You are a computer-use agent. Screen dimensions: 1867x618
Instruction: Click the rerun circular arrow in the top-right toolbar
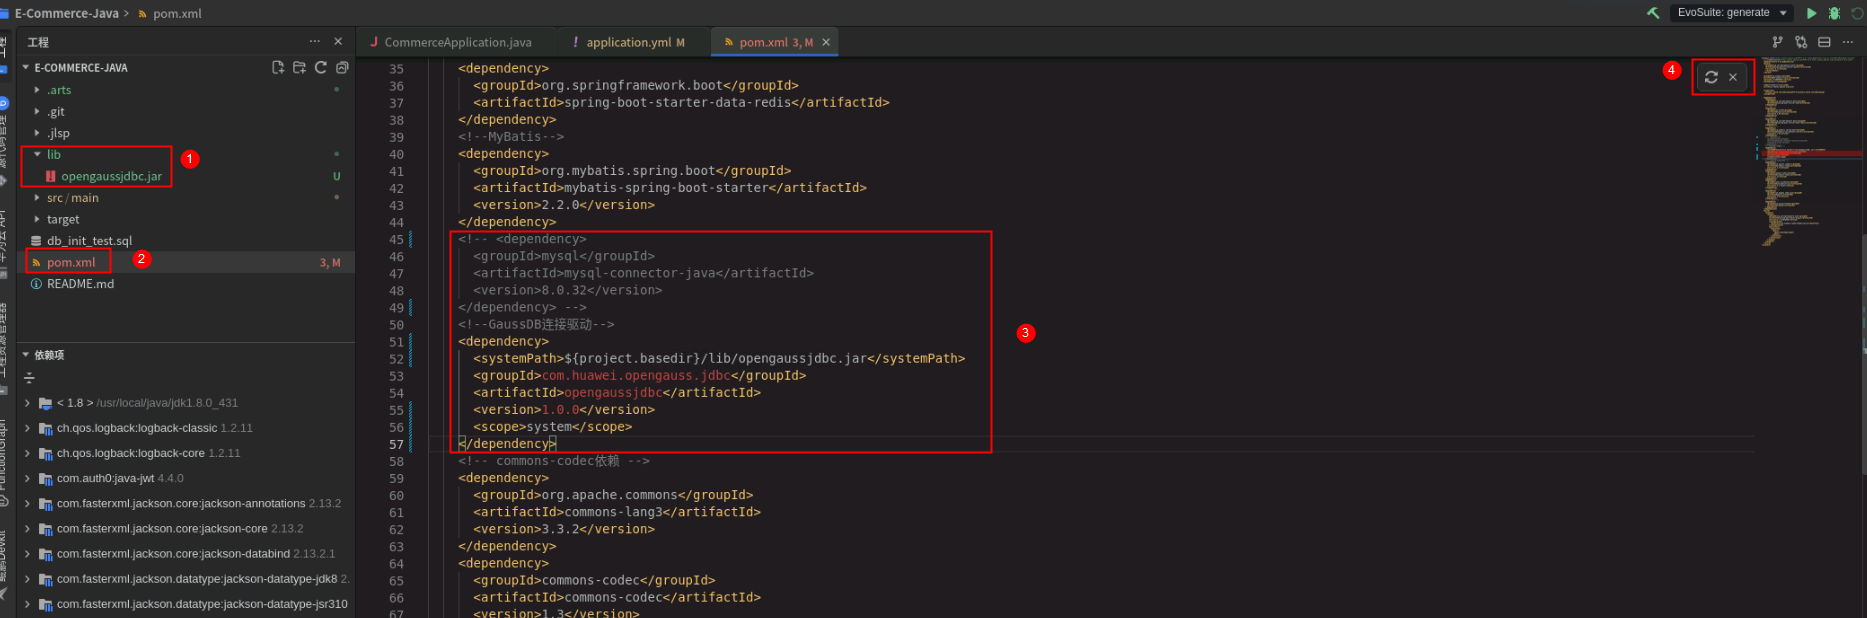[x=1858, y=13]
